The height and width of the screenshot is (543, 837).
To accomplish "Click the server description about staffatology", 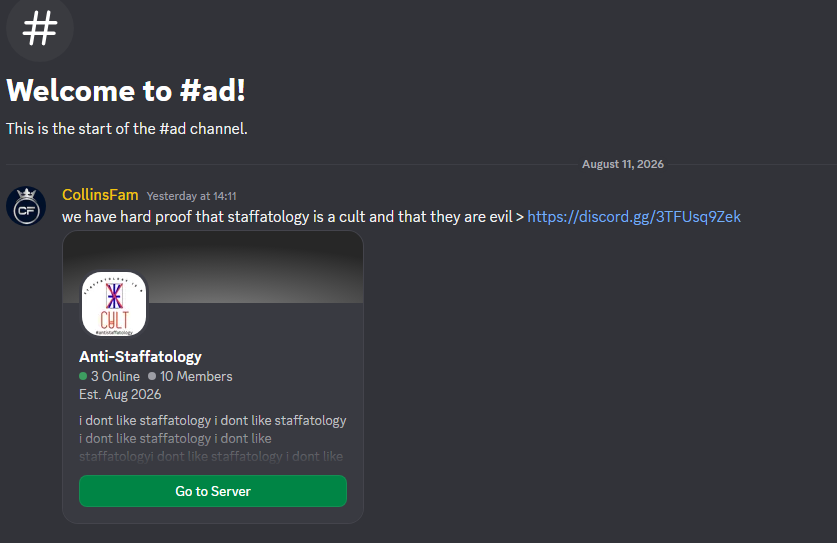I will pyautogui.click(x=212, y=438).
